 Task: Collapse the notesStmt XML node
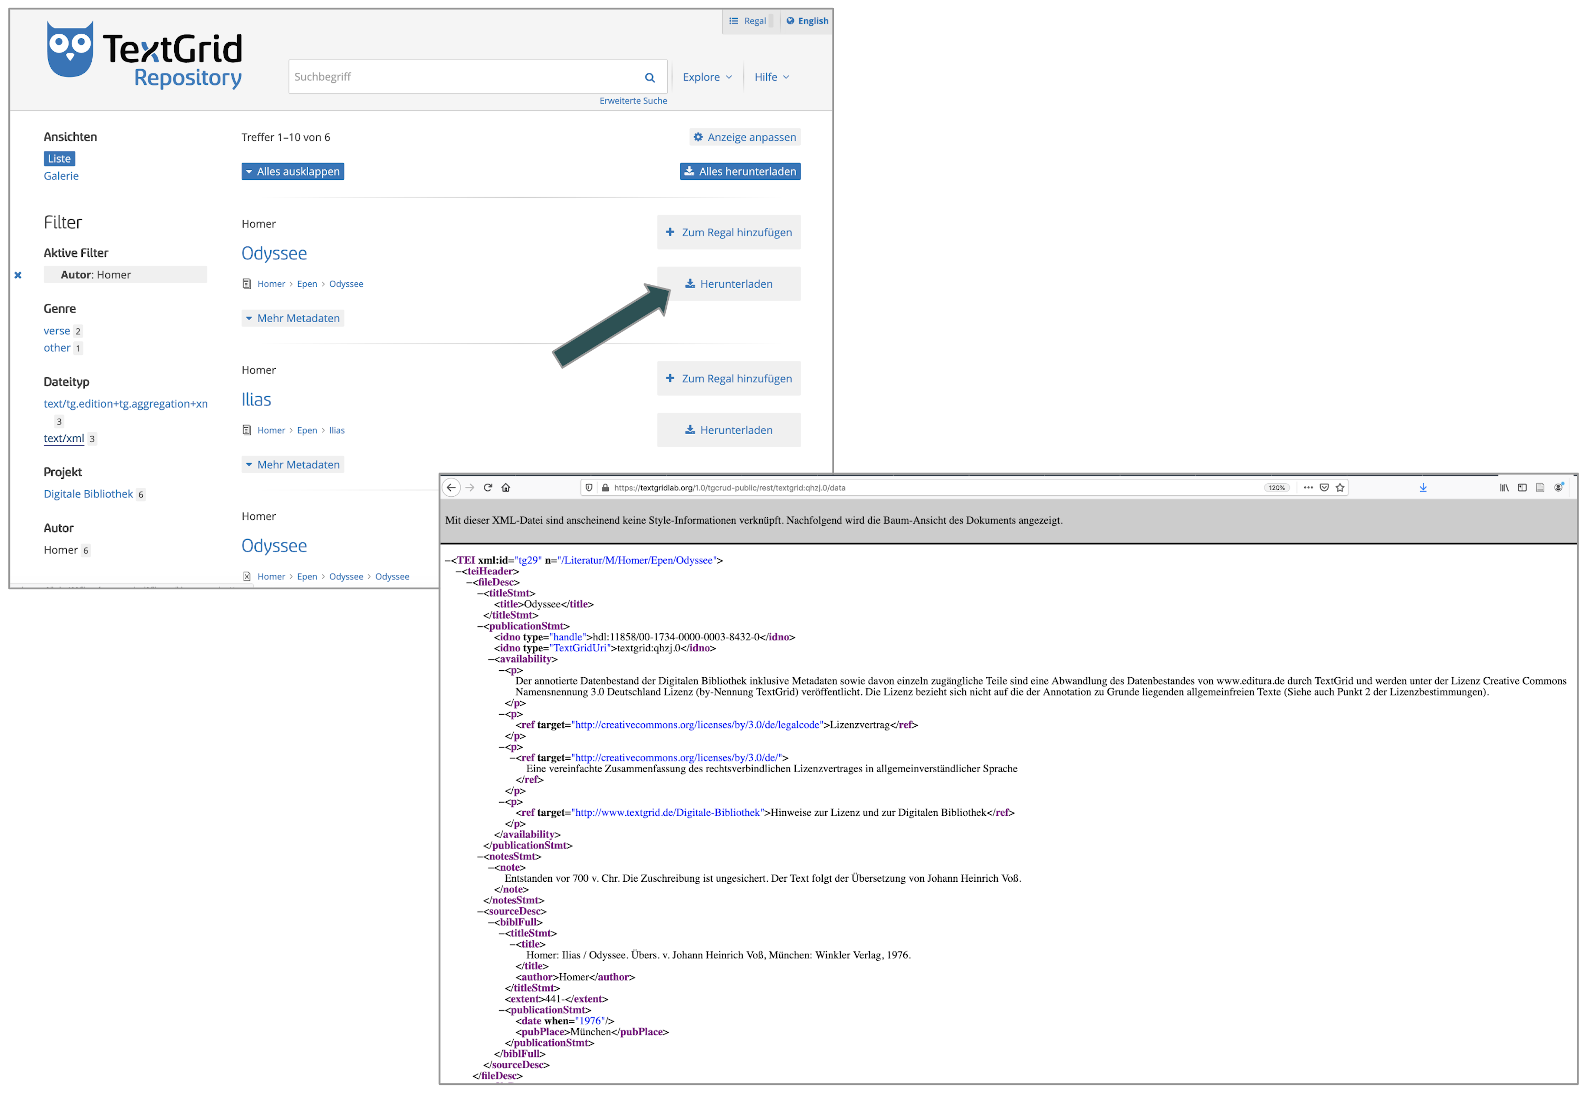tap(480, 857)
